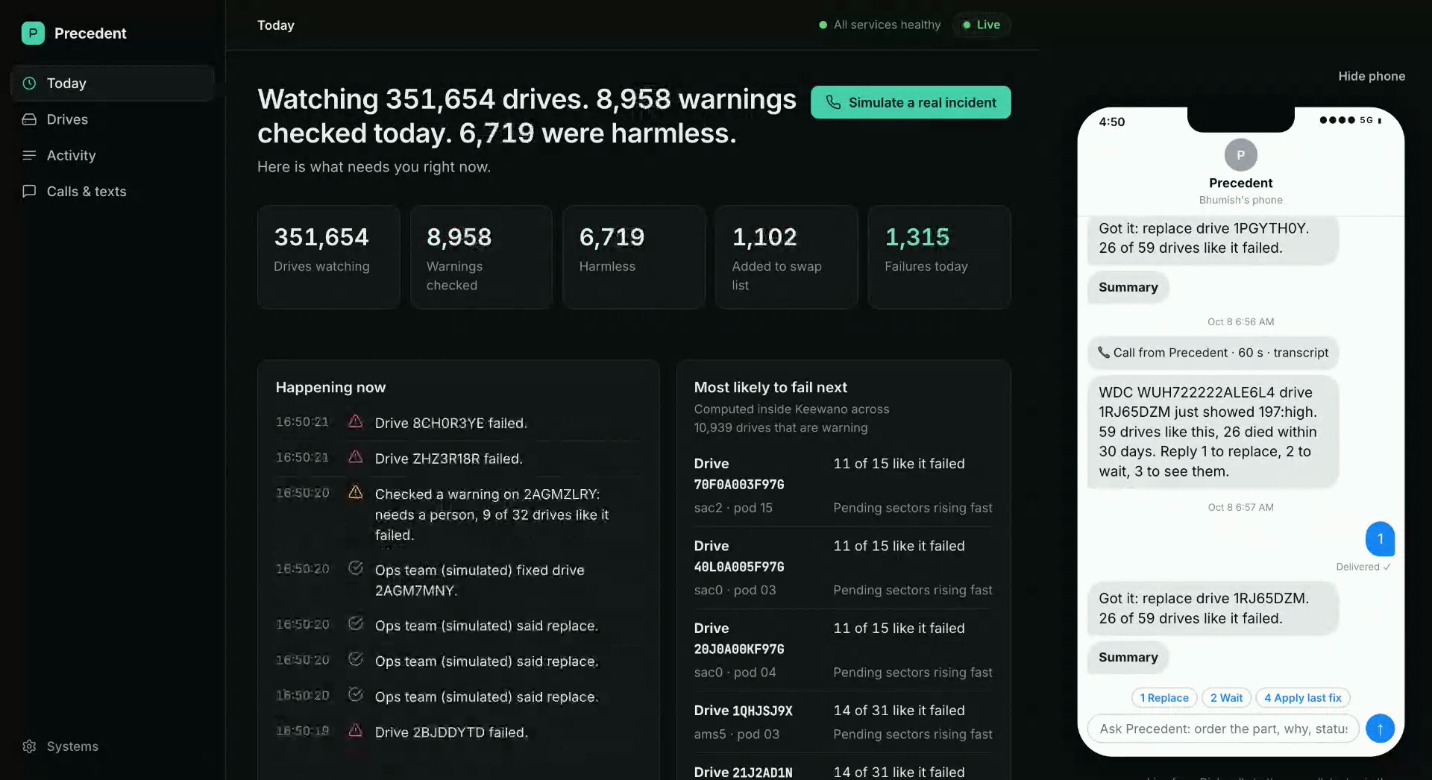
Task: Click Simulate a real incident button
Action: coord(911,102)
